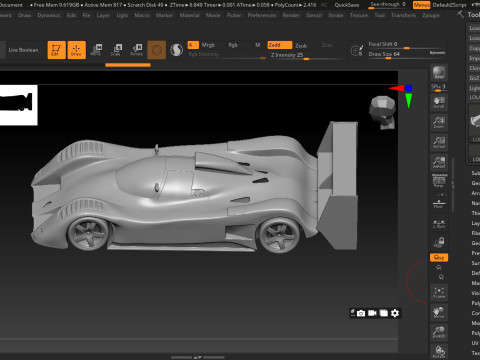
Task: Click the QuickSave button
Action: click(x=347, y=5)
